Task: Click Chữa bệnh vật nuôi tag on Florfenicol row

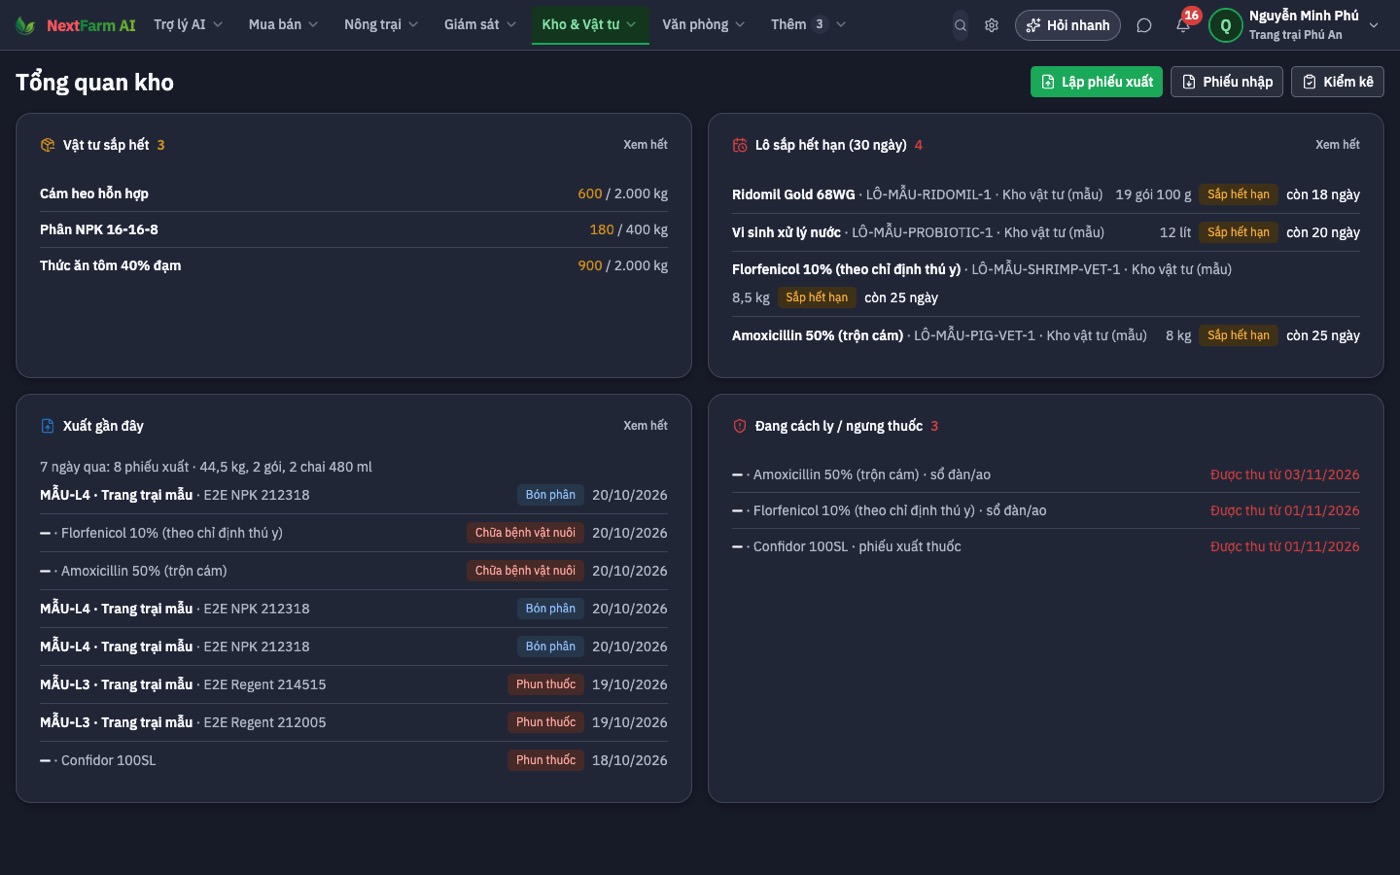Action: click(x=525, y=533)
